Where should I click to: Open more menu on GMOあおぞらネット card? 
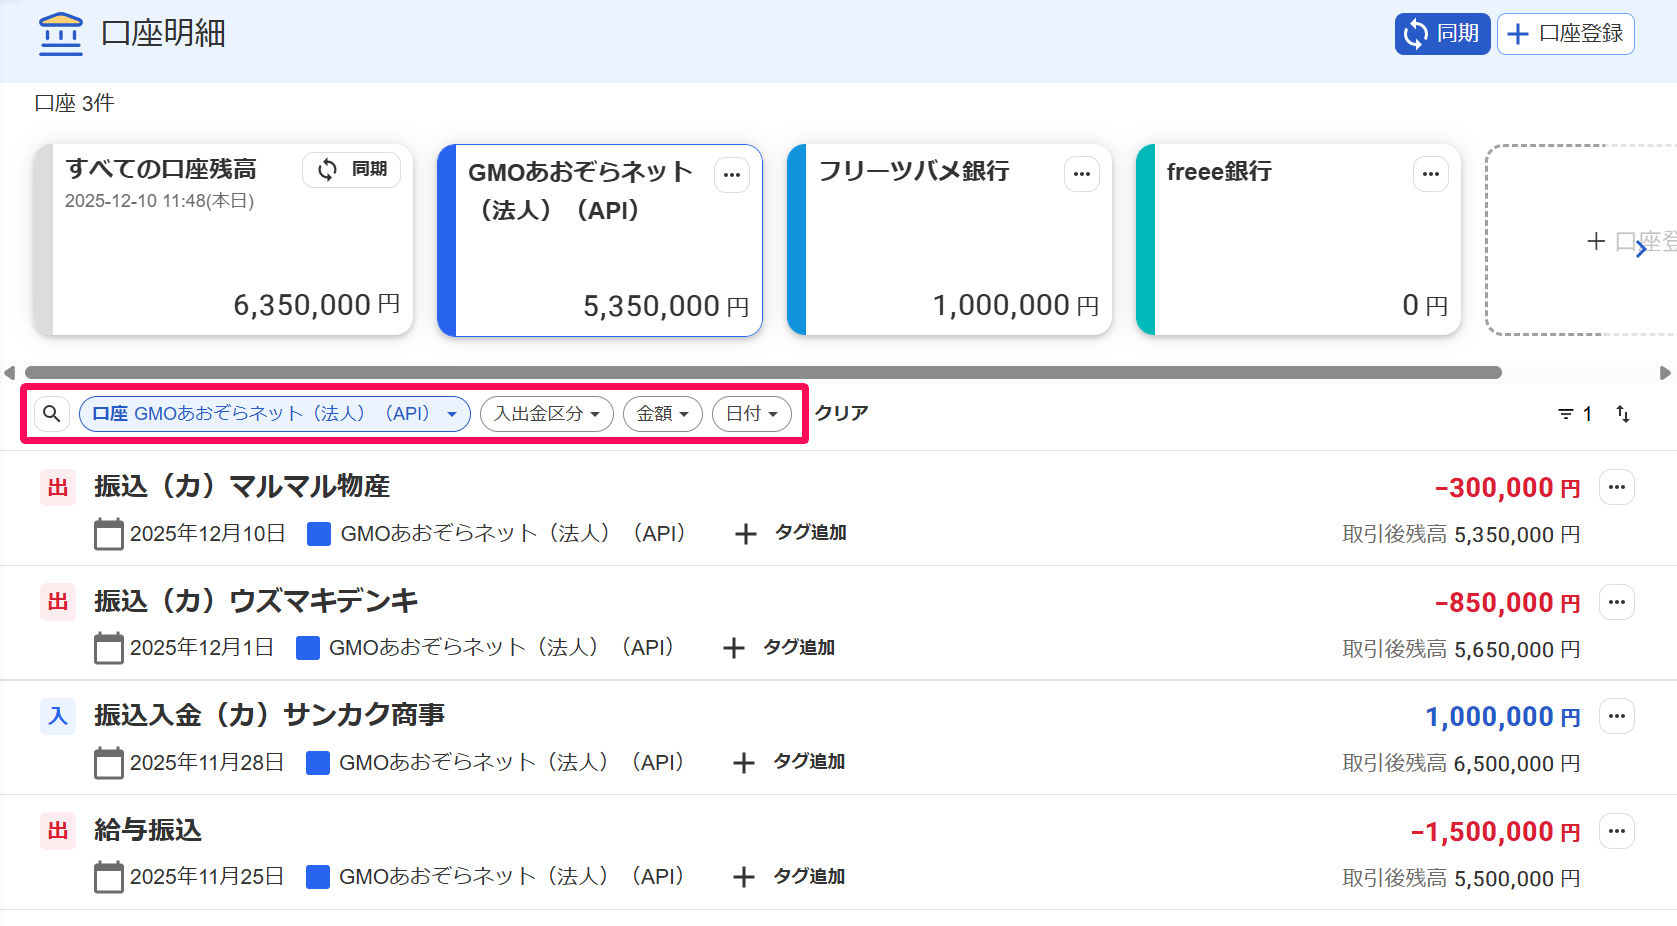(732, 175)
